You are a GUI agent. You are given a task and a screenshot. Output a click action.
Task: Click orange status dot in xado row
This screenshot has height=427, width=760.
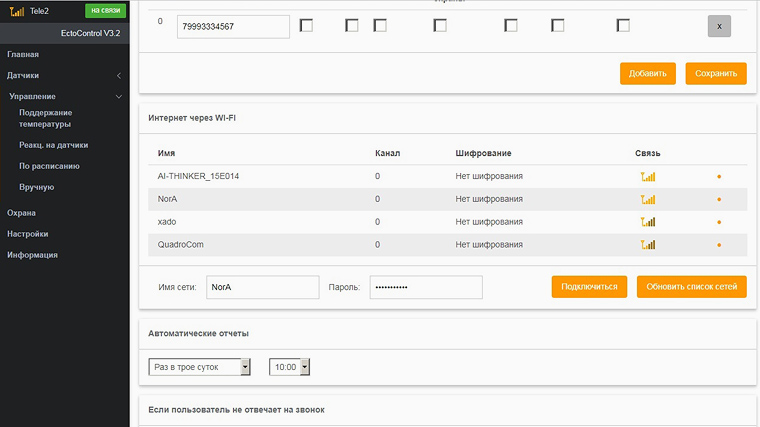(718, 222)
